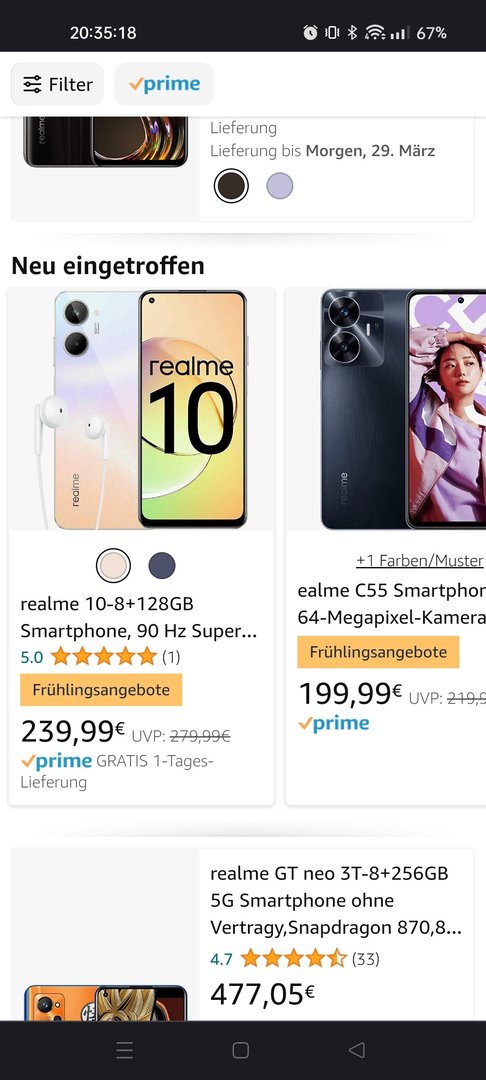Tap the Frühlingsangebote badge under realme C55
Viewport: 486px width, 1080px height.
378,652
